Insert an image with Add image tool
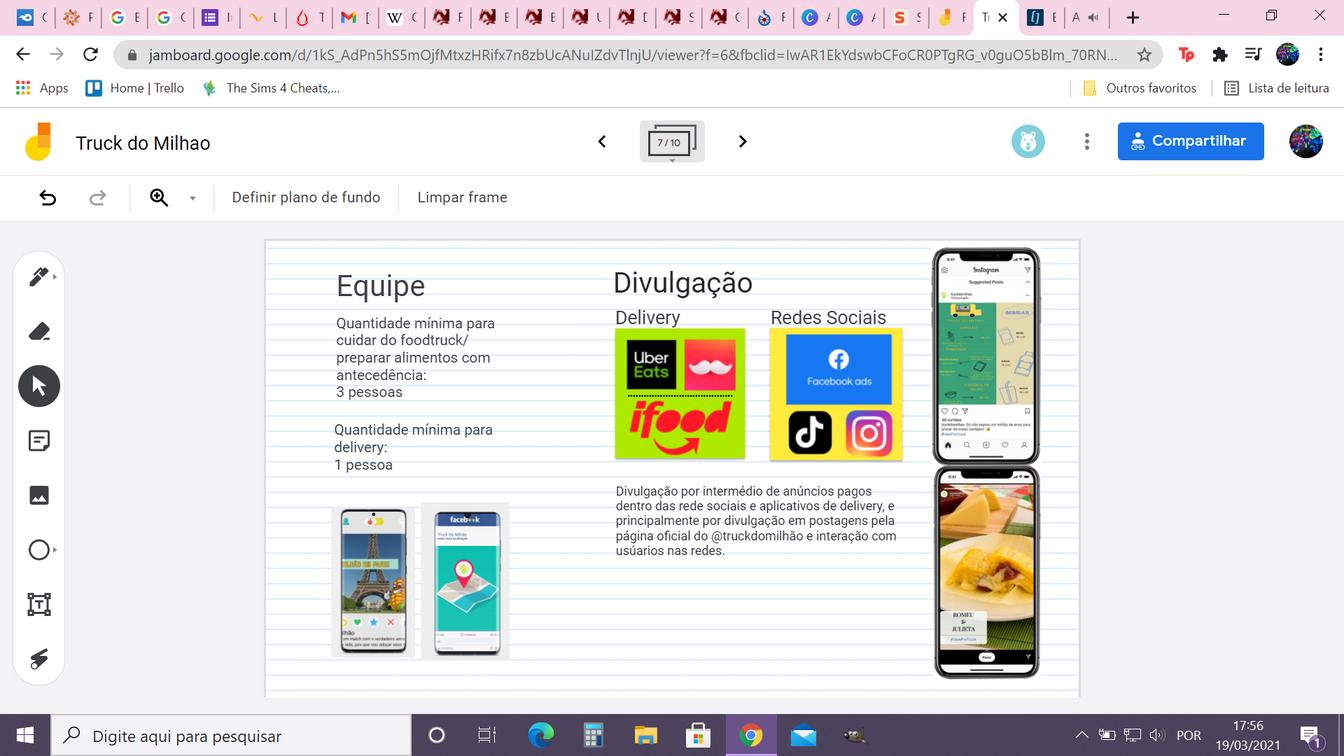Screen dimensions: 1344x756 [x=39, y=495]
